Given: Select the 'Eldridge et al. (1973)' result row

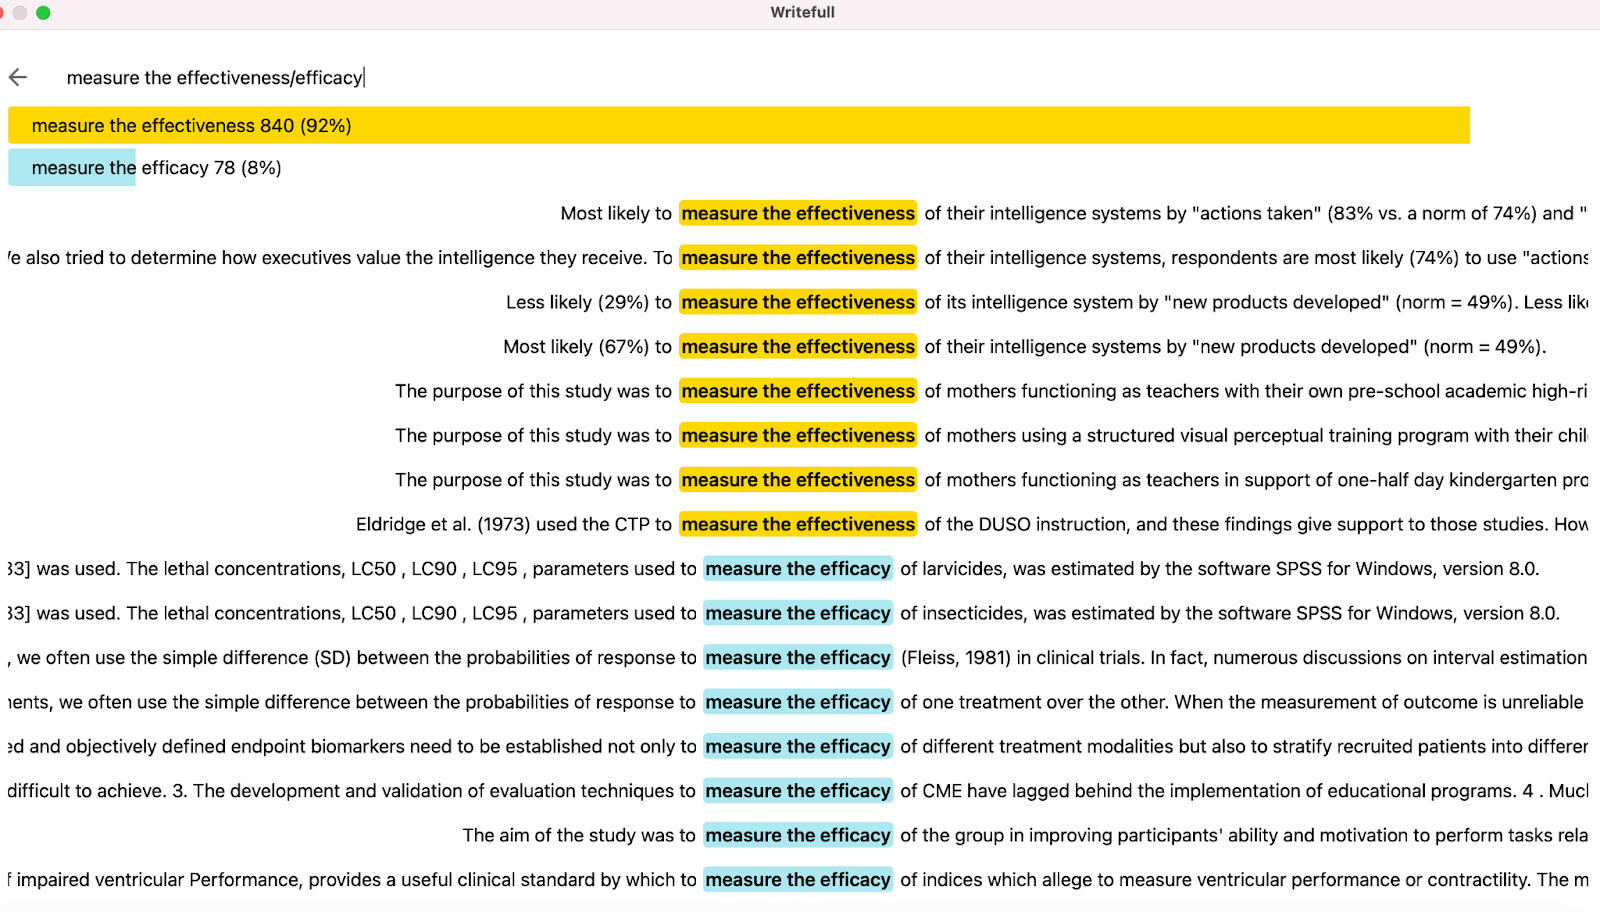Looking at the screenshot, I should pyautogui.click(x=972, y=525).
